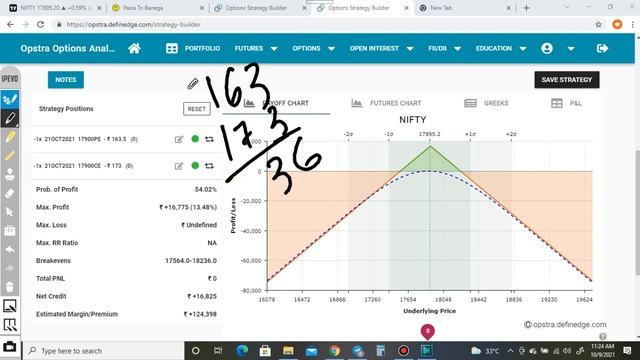The image size is (640, 360).
Task: Click the page vertical scrollbar
Action: pyautogui.click(x=637, y=212)
